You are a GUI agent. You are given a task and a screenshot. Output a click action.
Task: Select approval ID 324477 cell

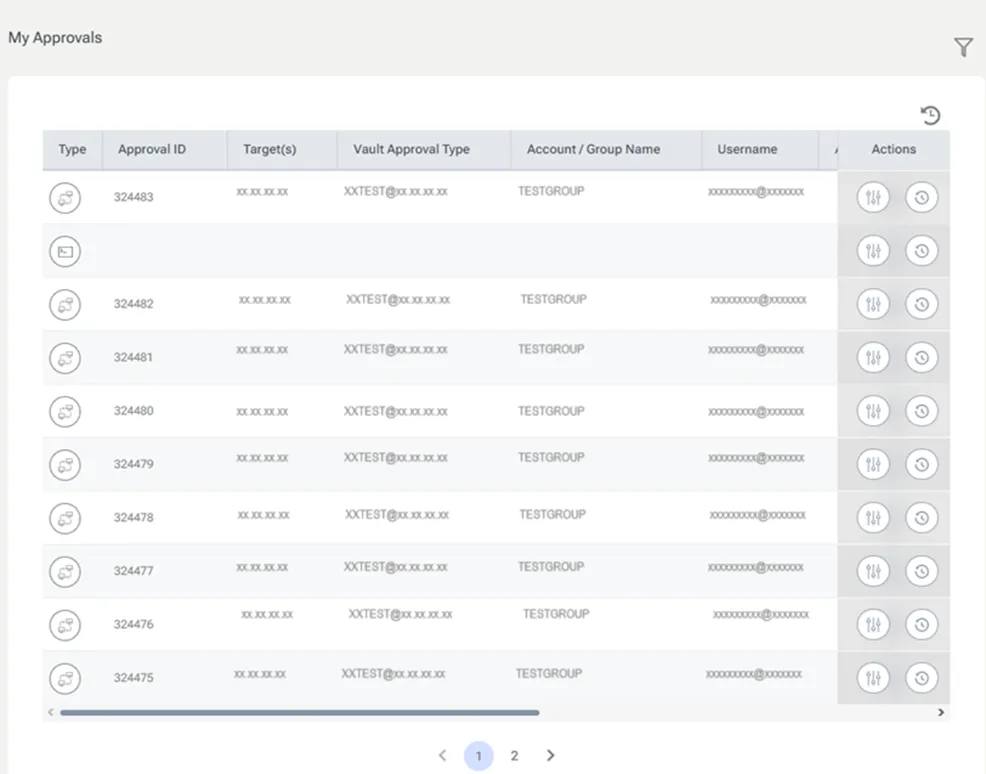click(133, 571)
